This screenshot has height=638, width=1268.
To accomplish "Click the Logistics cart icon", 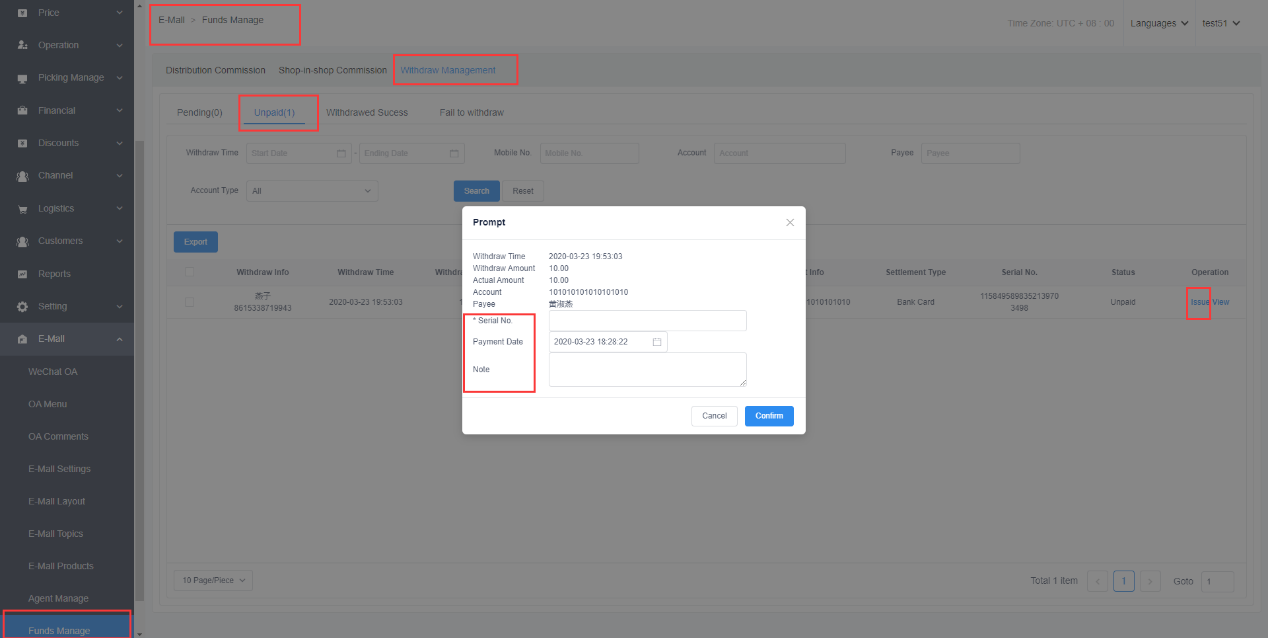I will (x=22, y=209).
